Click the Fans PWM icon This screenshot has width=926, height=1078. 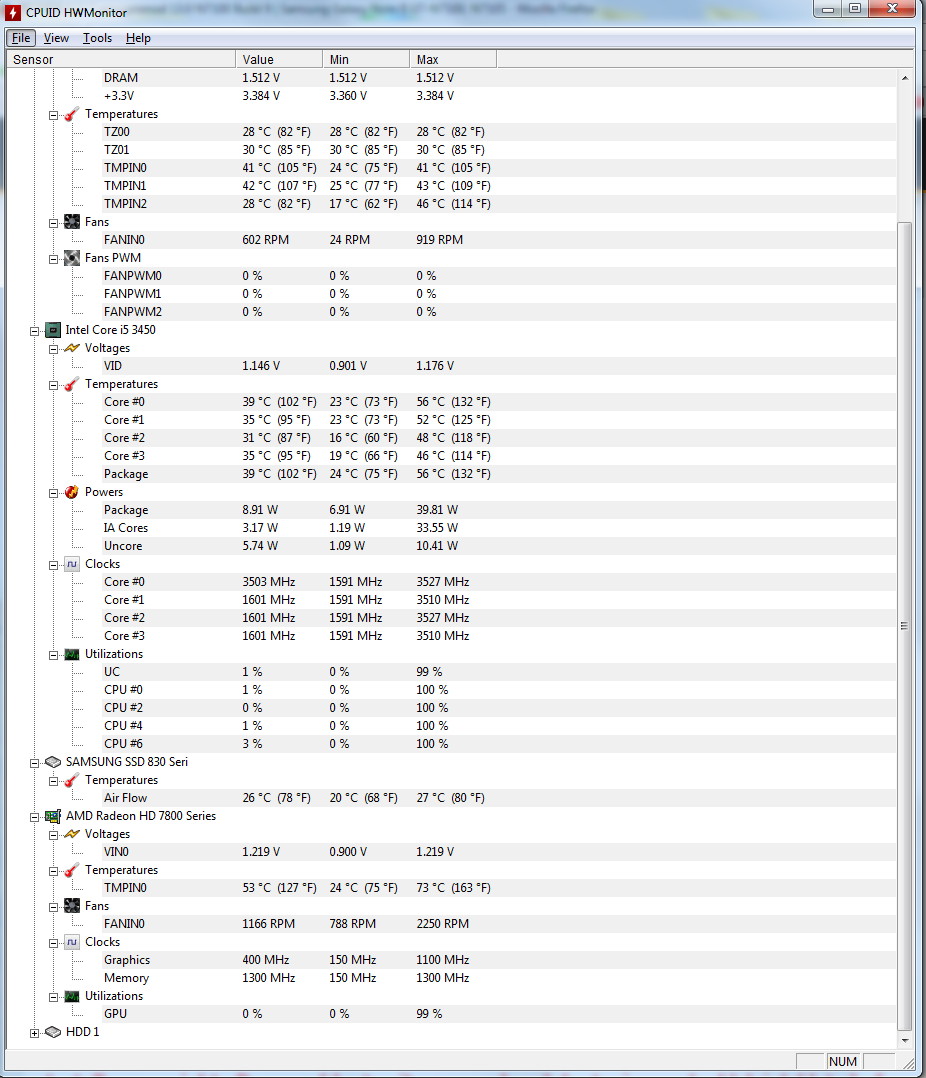tap(71, 258)
